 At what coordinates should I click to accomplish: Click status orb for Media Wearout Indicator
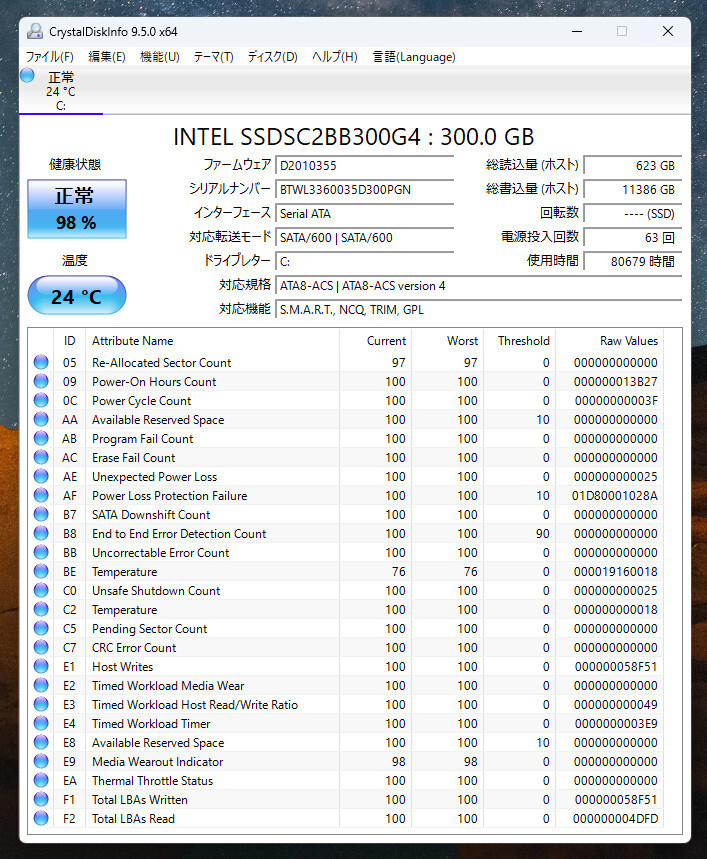pyautogui.click(x=41, y=761)
